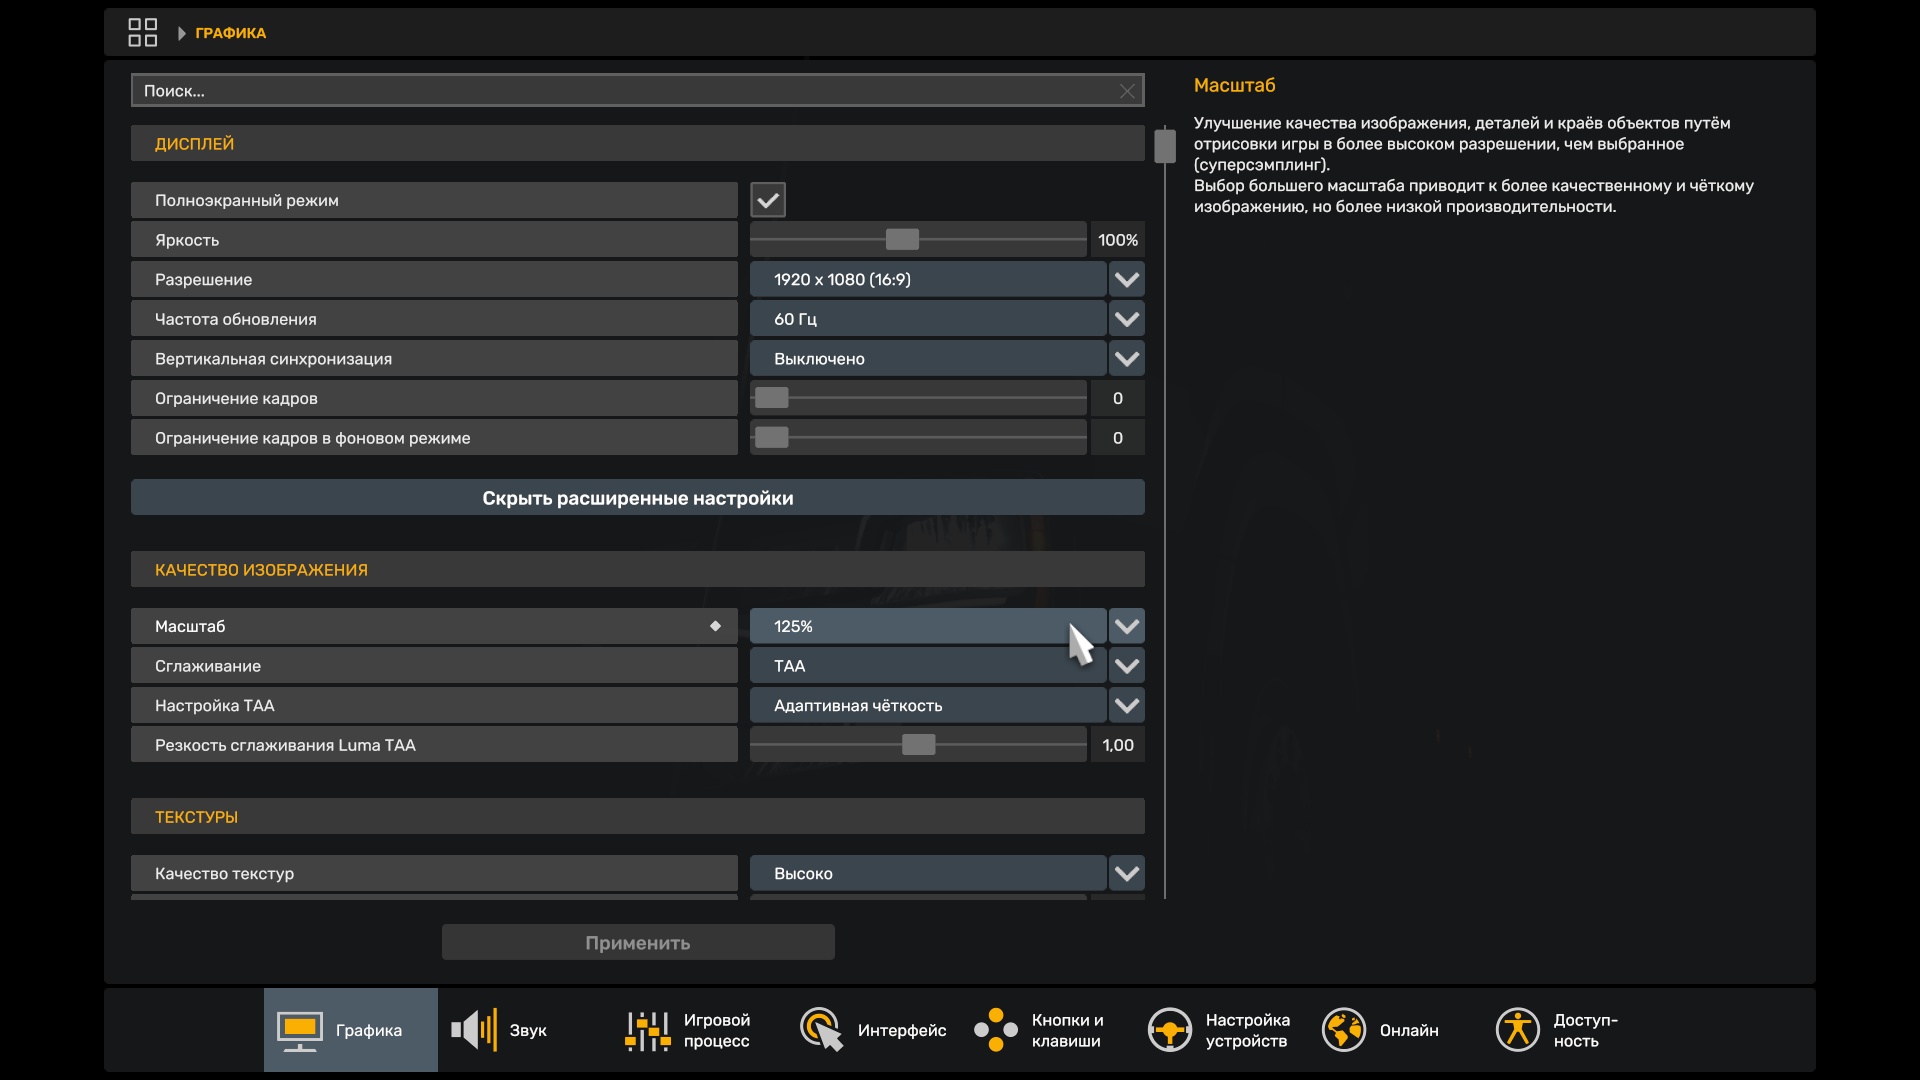
Task: Click the Графика breadcrumb label
Action: [230, 33]
